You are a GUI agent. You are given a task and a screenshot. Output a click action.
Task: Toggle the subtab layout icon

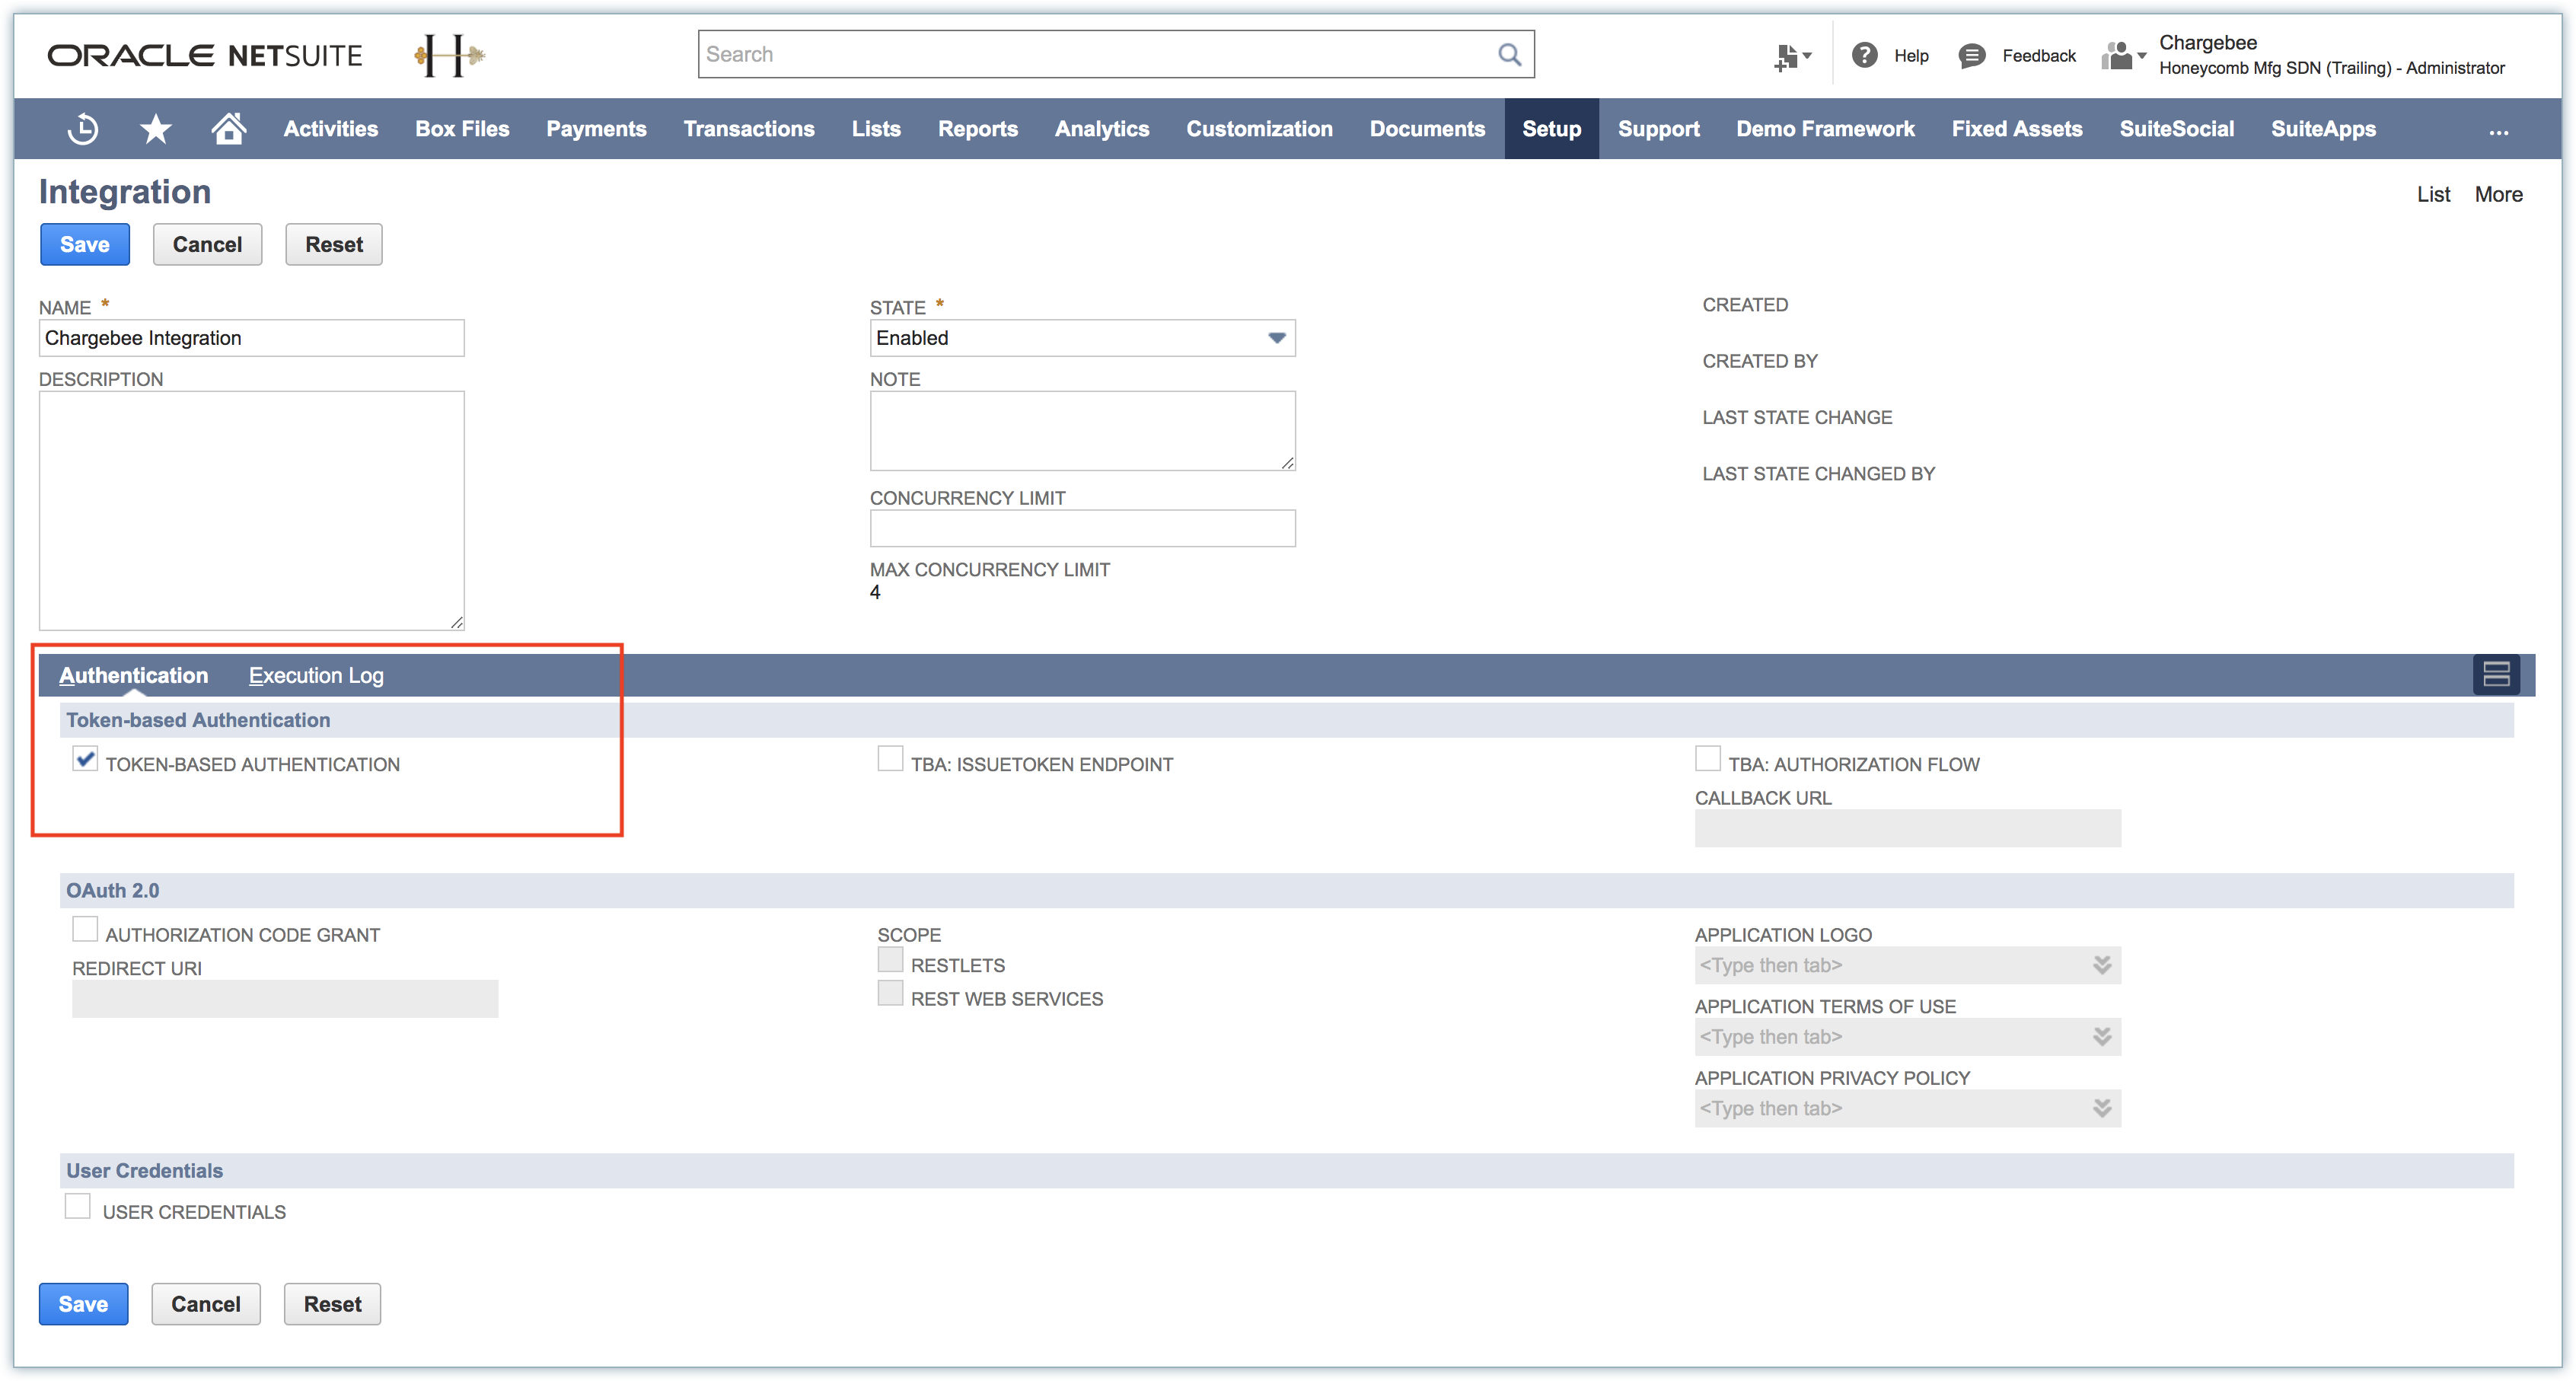(2496, 675)
